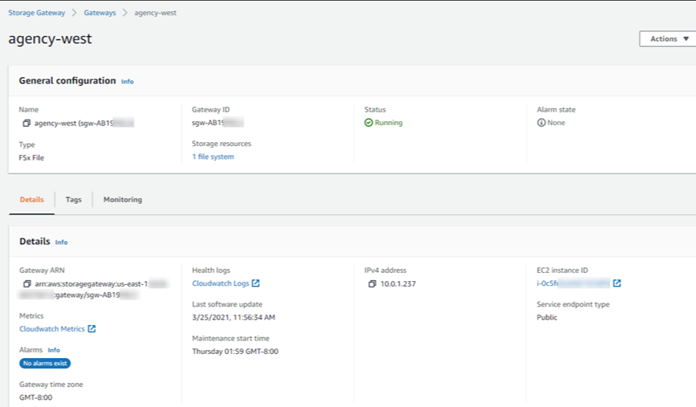696x407 pixels.
Task: Click the No alarms exist badge
Action: pyautogui.click(x=44, y=363)
